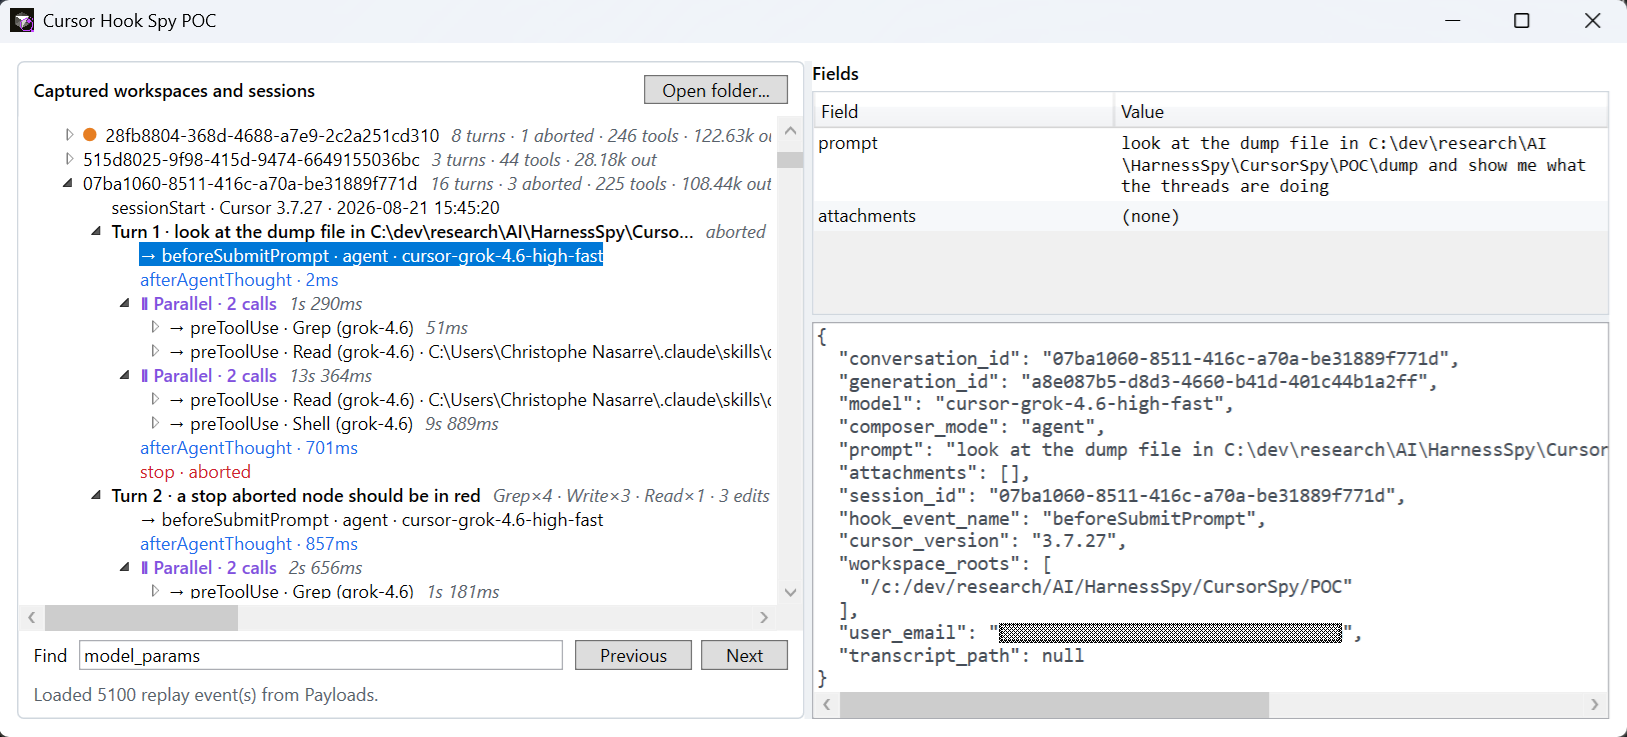Click the Value column header
Viewport: 1627px width, 737px height.
coord(1361,111)
